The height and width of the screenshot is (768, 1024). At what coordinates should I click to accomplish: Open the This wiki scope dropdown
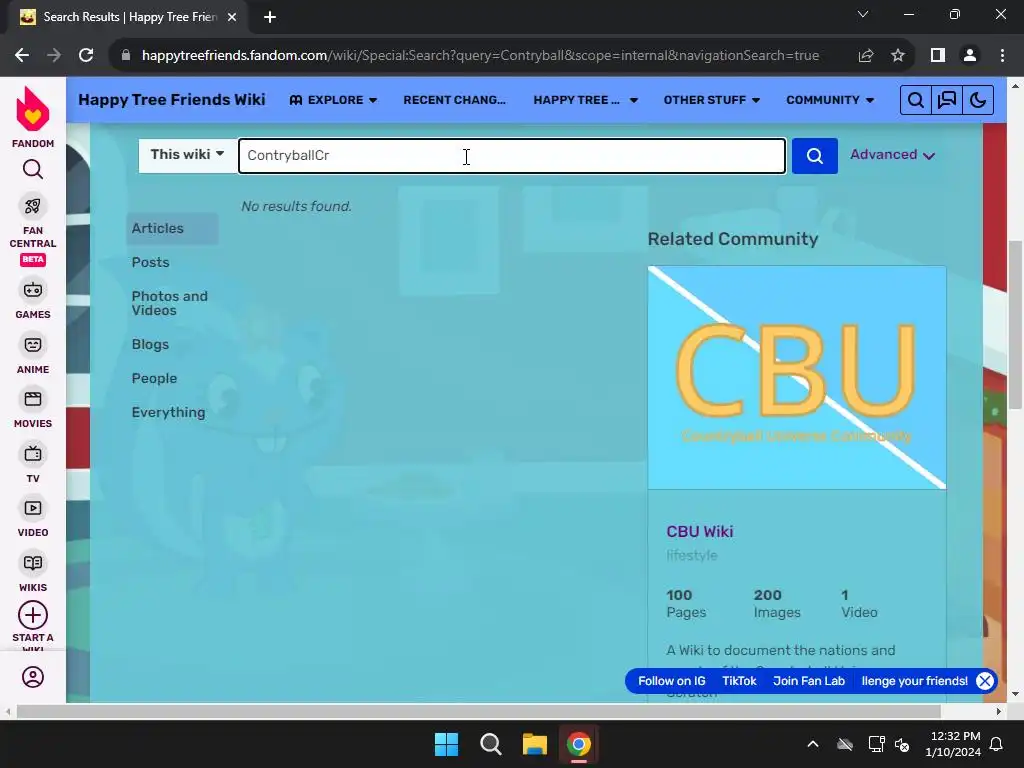point(187,155)
